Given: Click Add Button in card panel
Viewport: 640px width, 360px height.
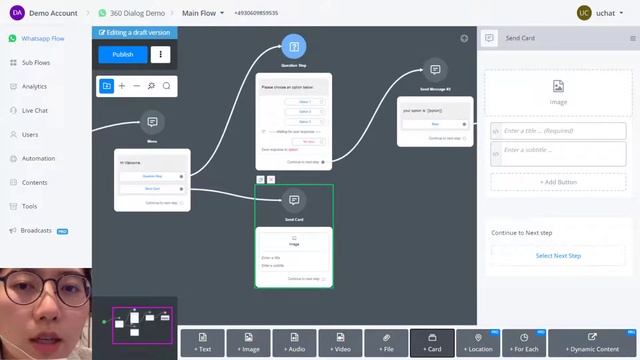Looking at the screenshot, I should tap(558, 182).
